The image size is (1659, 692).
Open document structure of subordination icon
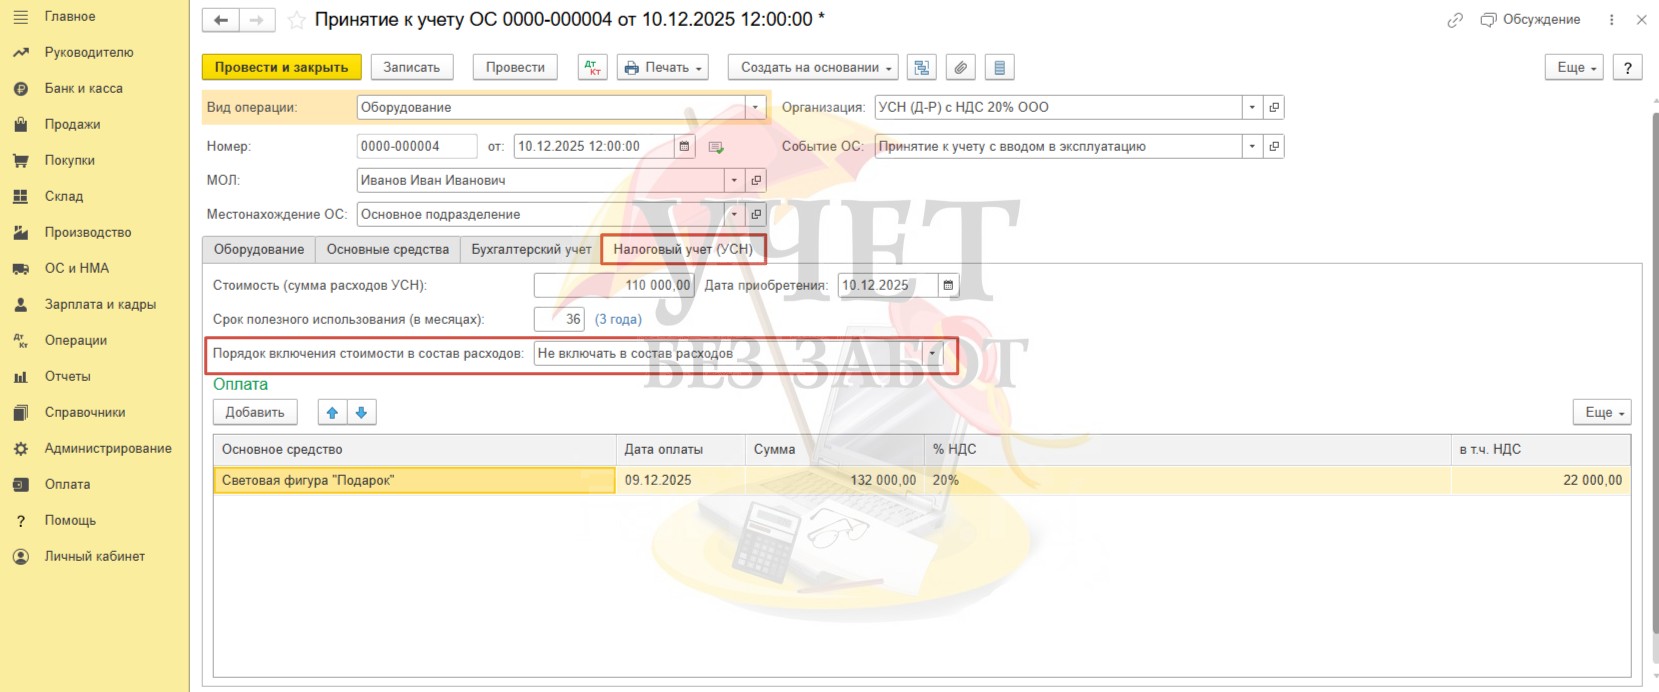(x=922, y=67)
